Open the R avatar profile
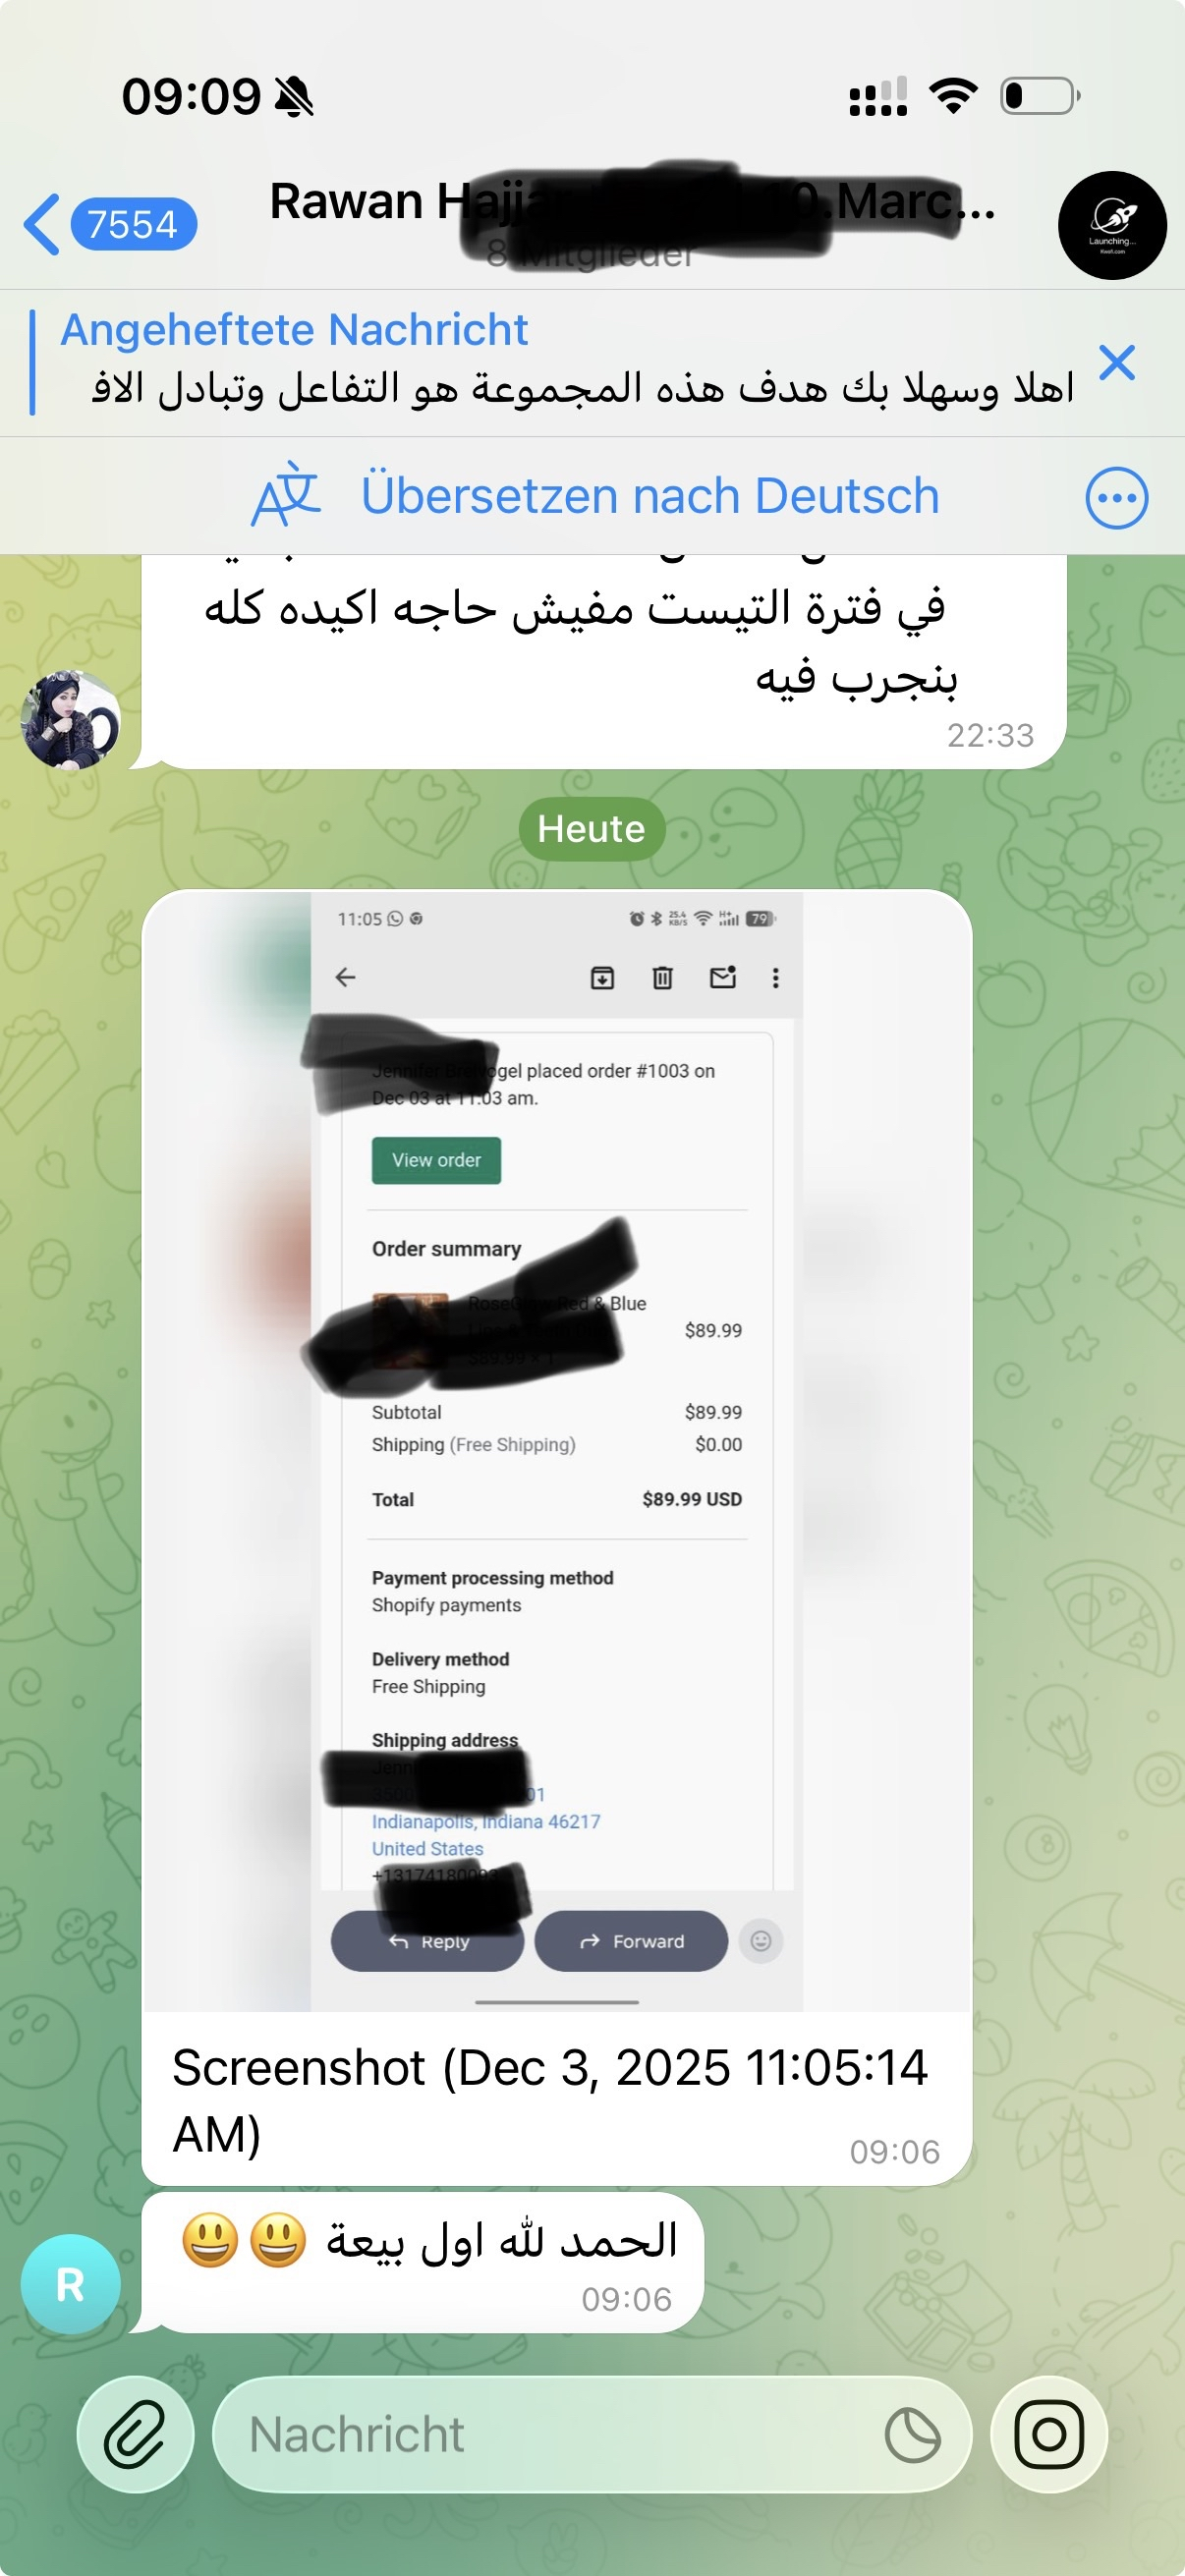1185x2576 pixels. point(70,2284)
